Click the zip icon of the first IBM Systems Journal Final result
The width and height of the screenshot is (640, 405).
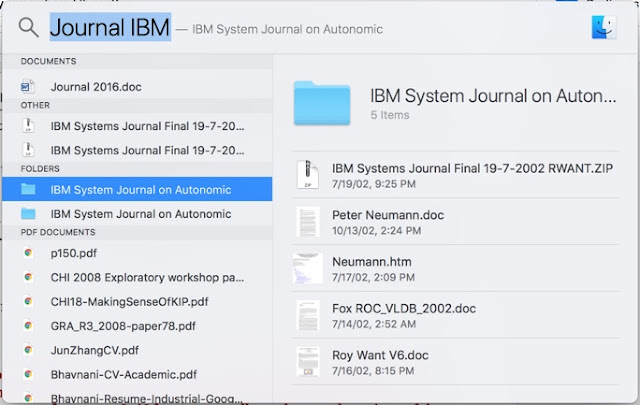28,126
